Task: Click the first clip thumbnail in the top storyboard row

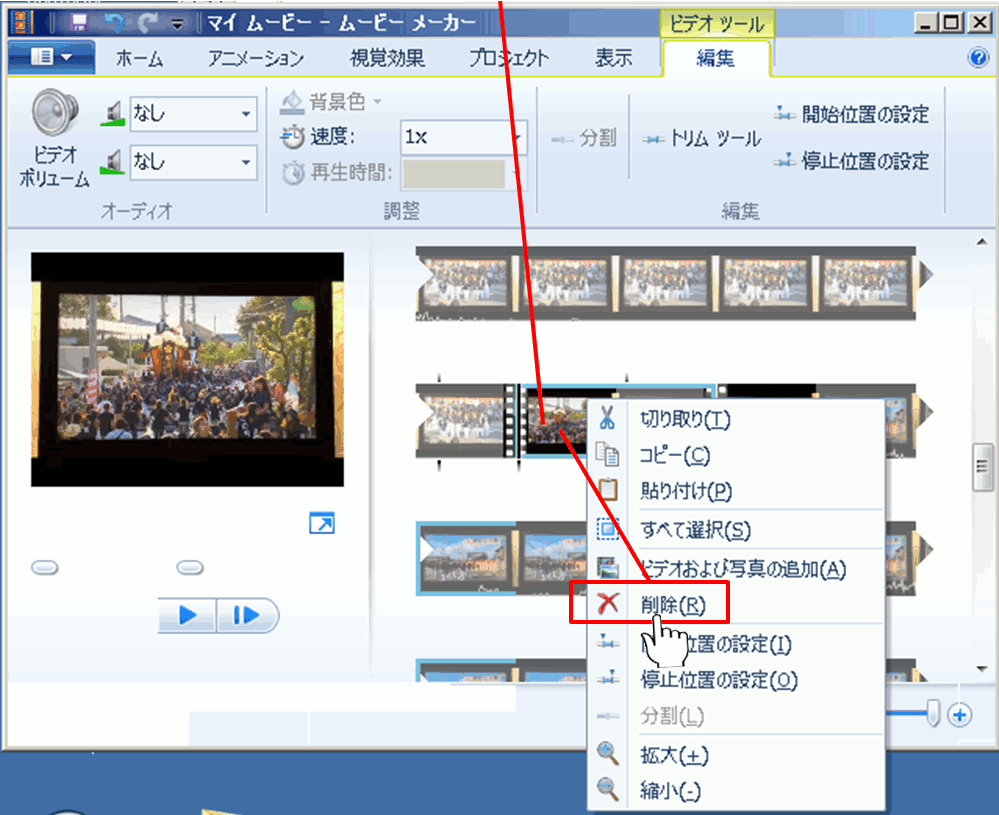Action: point(464,283)
